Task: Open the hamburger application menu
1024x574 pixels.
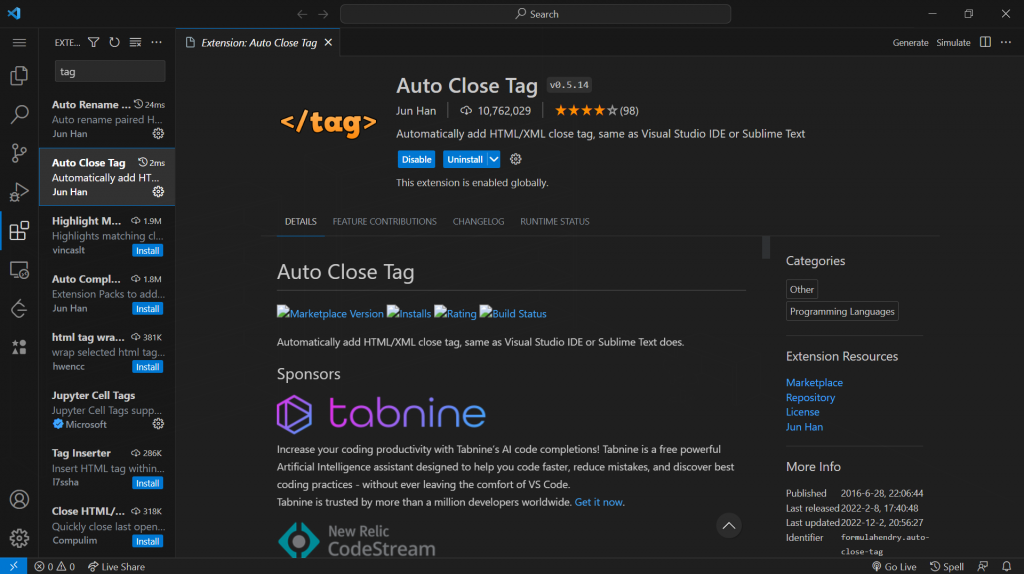Action: click(x=19, y=42)
